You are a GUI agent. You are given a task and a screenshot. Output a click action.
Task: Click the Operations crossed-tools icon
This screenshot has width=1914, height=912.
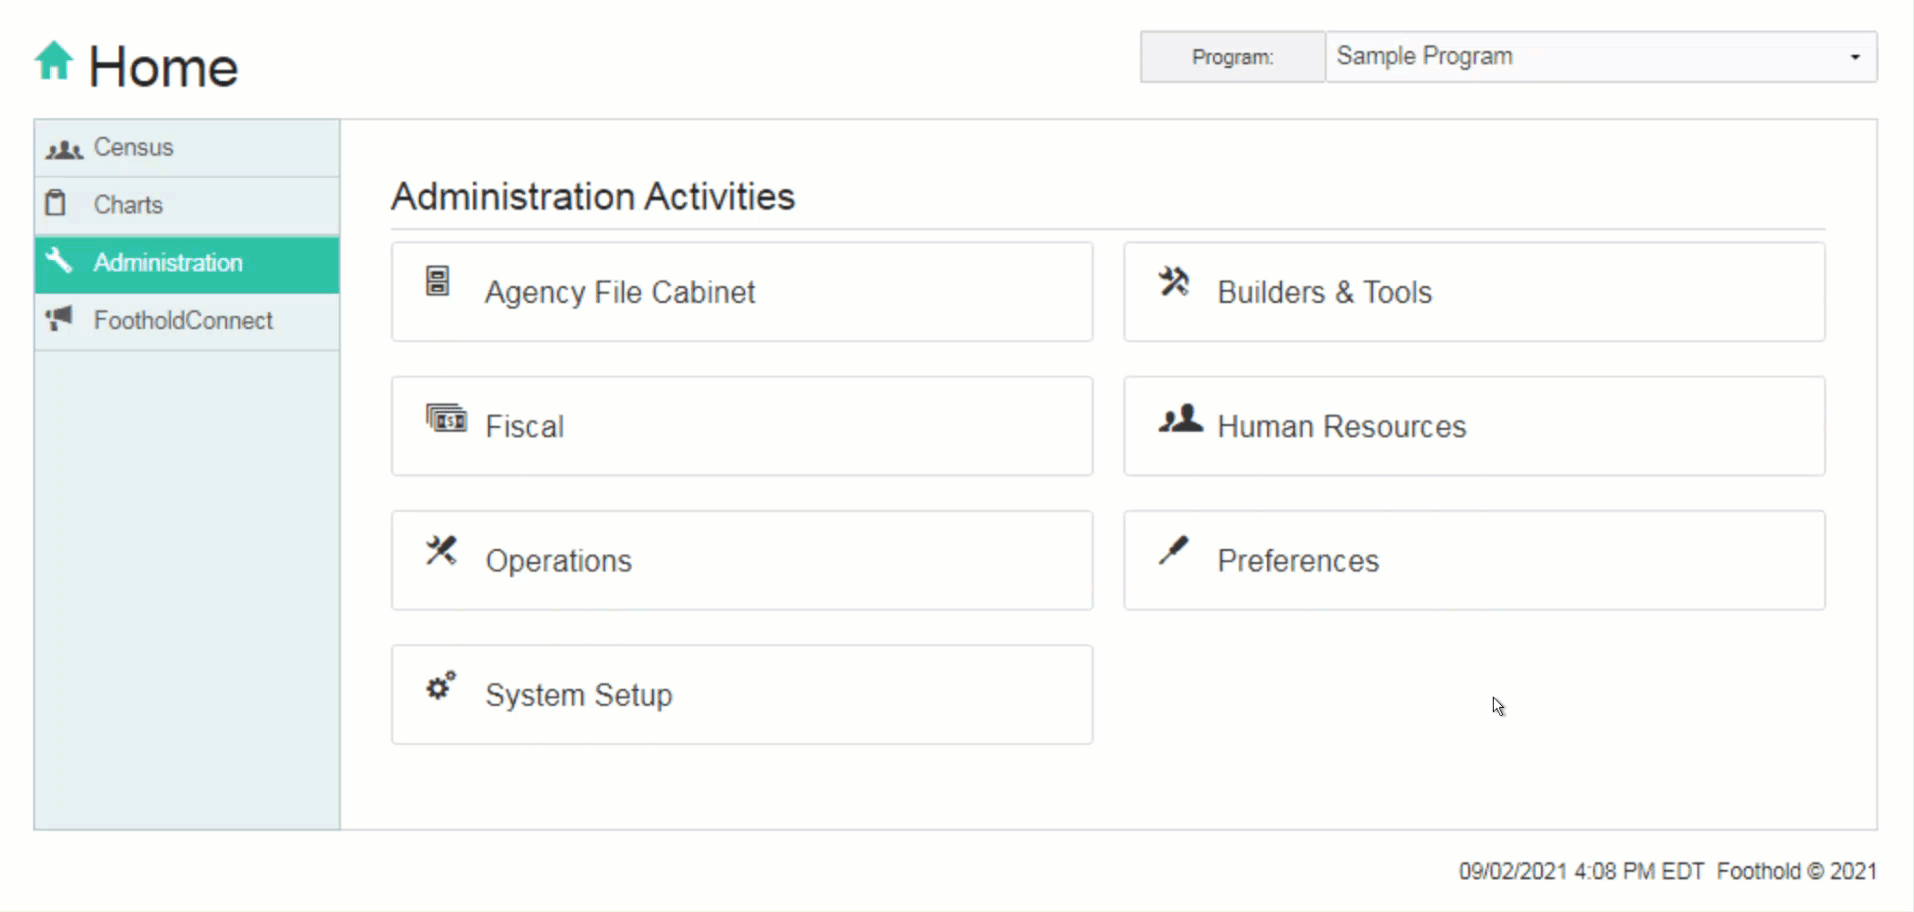click(x=441, y=550)
